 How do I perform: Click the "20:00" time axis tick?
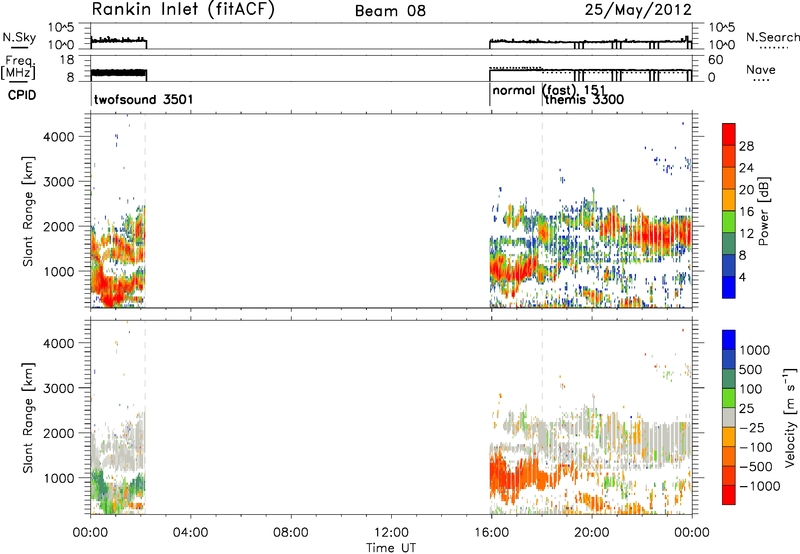tap(591, 533)
